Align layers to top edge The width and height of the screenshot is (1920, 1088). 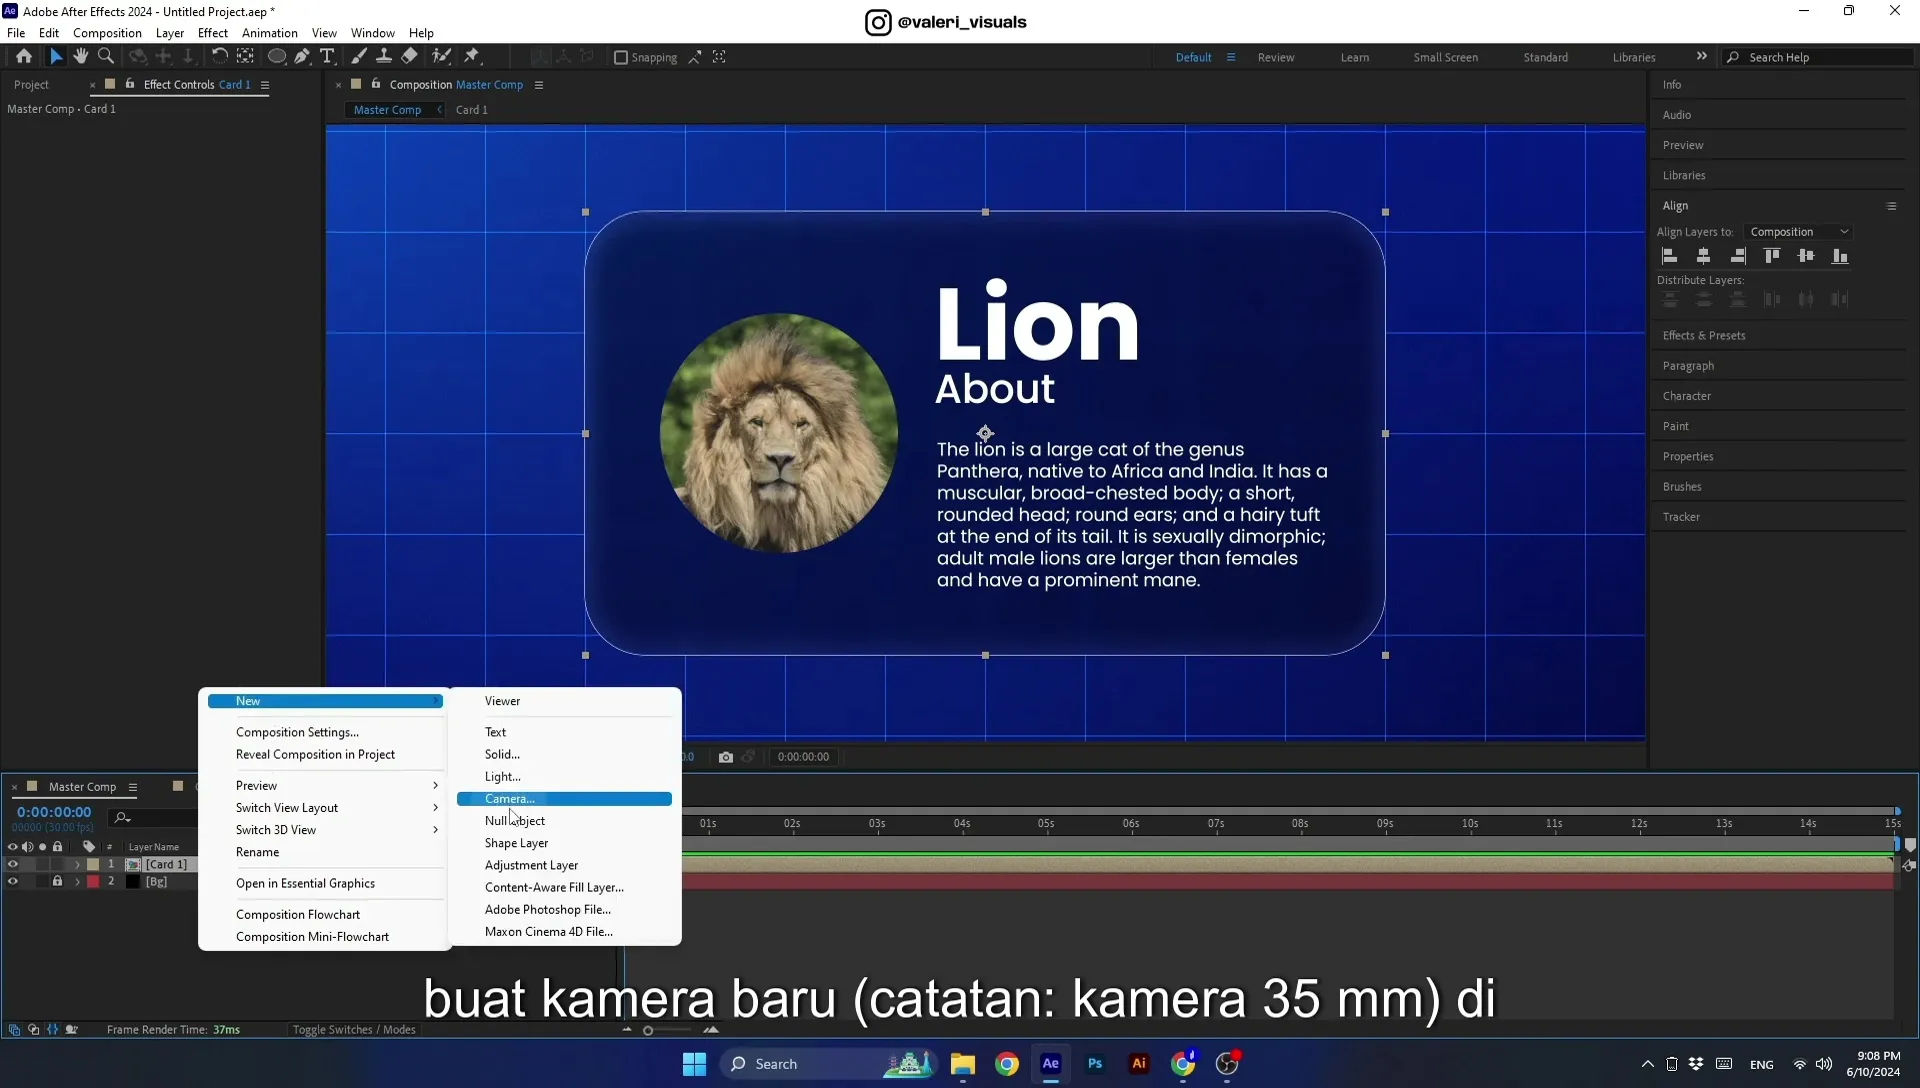[x=1772, y=256]
